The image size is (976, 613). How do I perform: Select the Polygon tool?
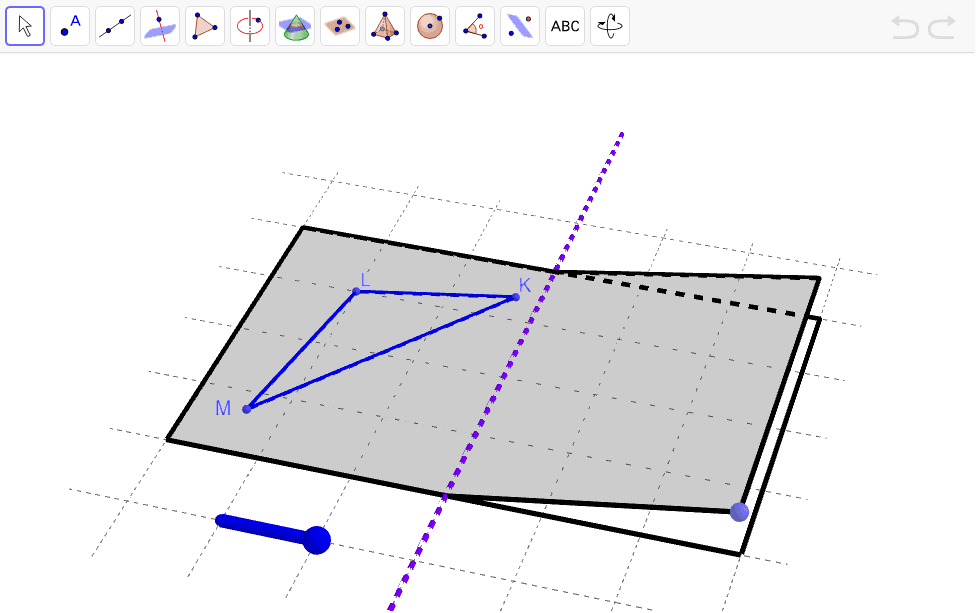point(205,26)
